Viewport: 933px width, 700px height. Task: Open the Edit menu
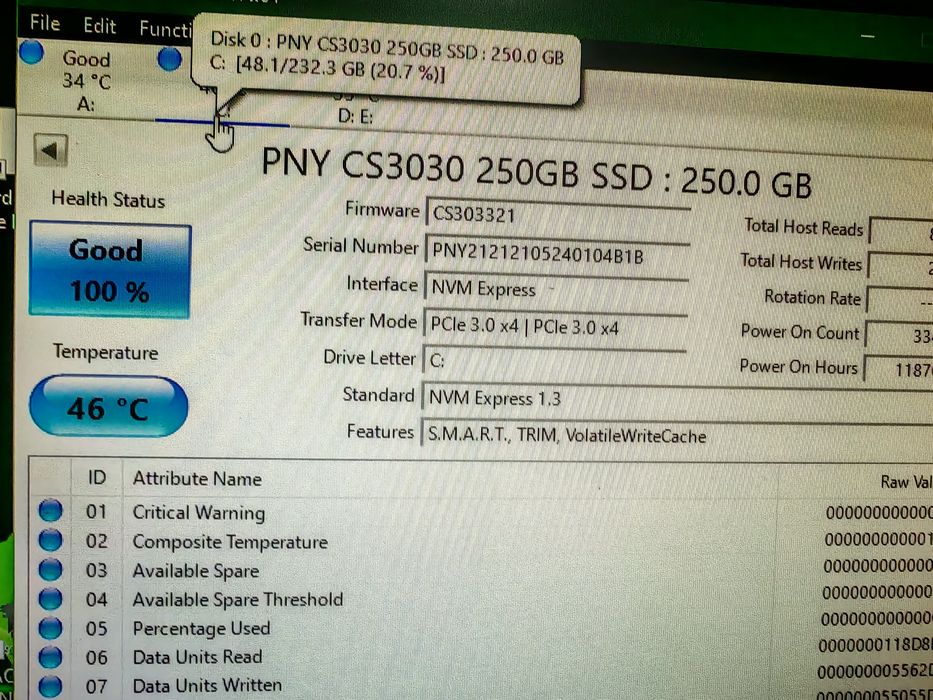[99, 26]
